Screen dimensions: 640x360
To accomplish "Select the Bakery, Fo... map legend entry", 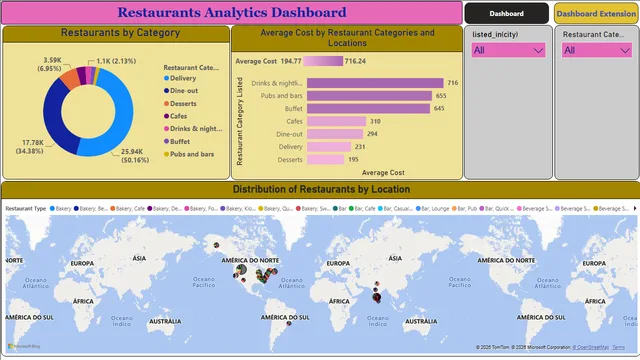I will pyautogui.click(x=201, y=209).
